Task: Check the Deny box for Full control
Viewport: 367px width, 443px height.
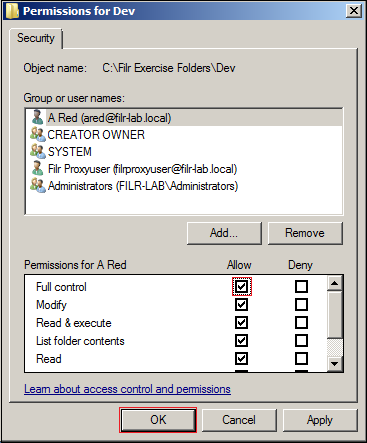Action: (301, 286)
